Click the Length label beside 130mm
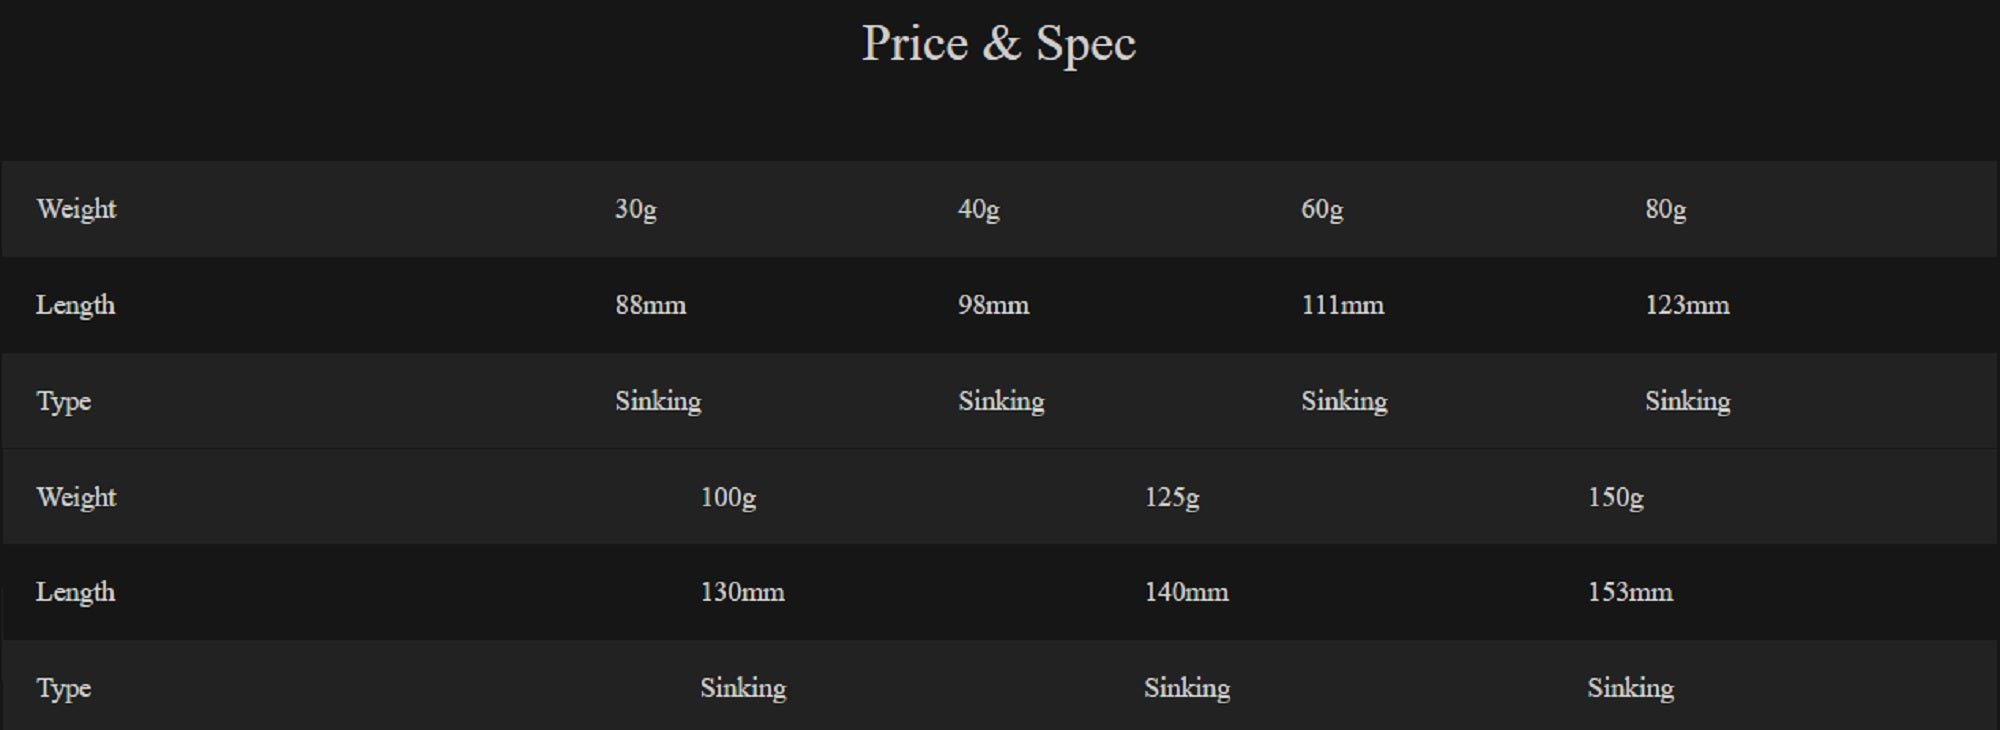 (76, 592)
